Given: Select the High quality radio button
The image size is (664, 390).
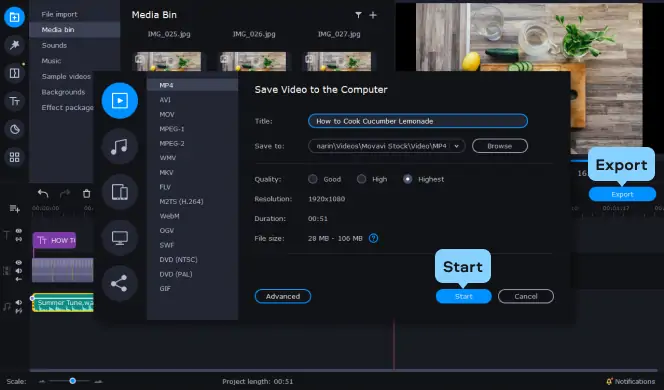Looking at the screenshot, I should tap(361, 179).
